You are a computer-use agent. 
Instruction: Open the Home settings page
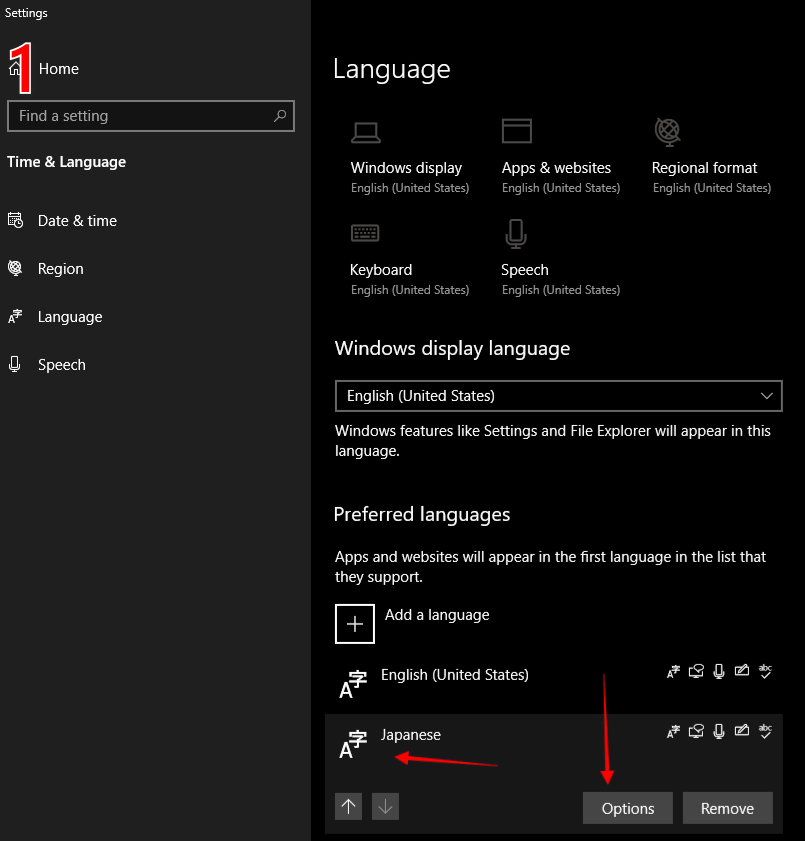coord(58,69)
